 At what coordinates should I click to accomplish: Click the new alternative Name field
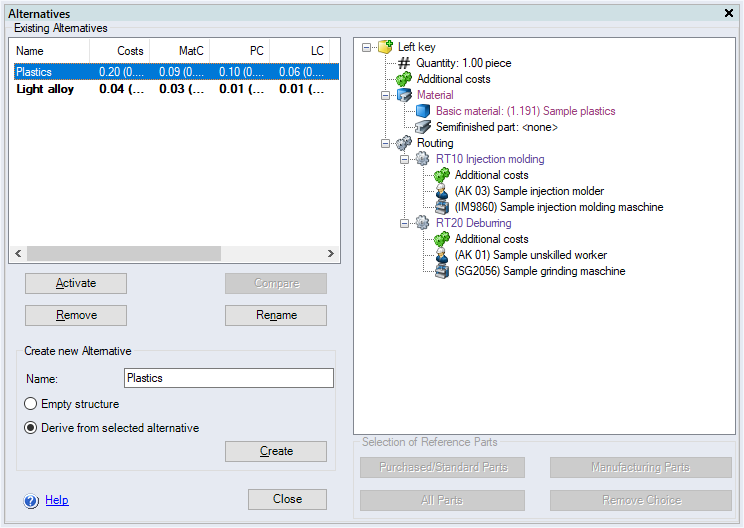coord(228,378)
